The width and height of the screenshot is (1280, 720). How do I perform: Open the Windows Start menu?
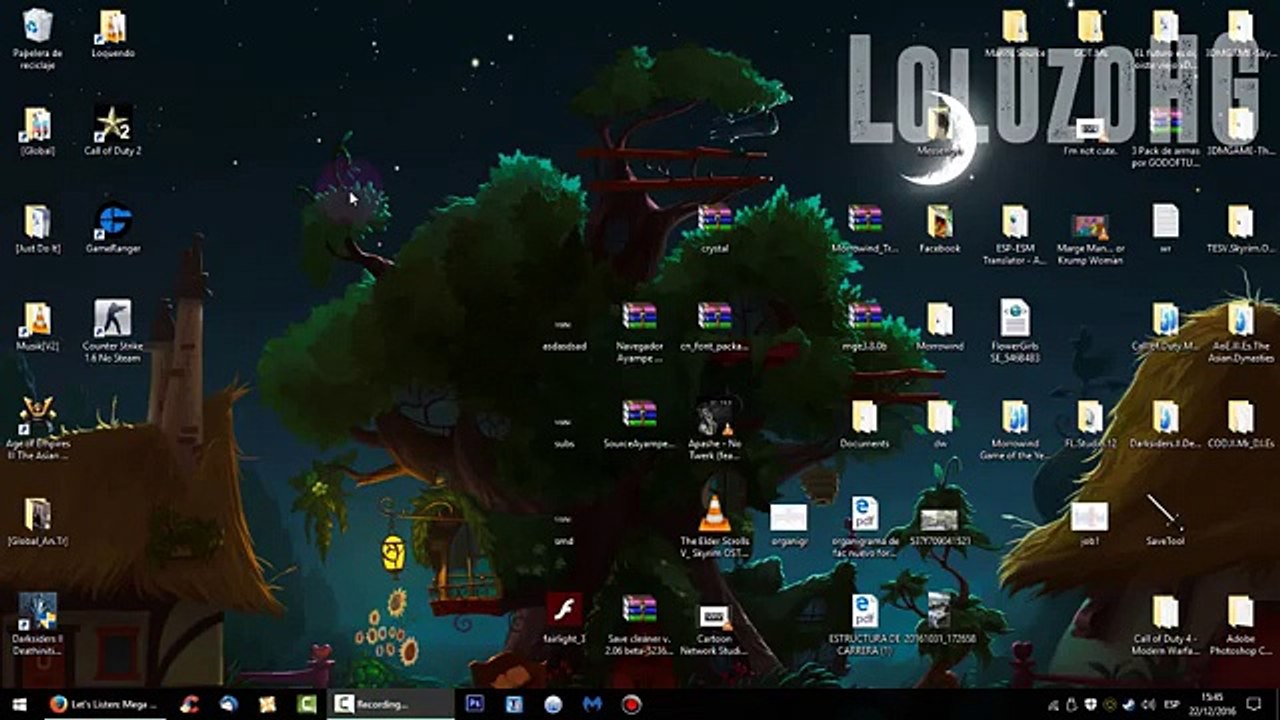point(19,704)
